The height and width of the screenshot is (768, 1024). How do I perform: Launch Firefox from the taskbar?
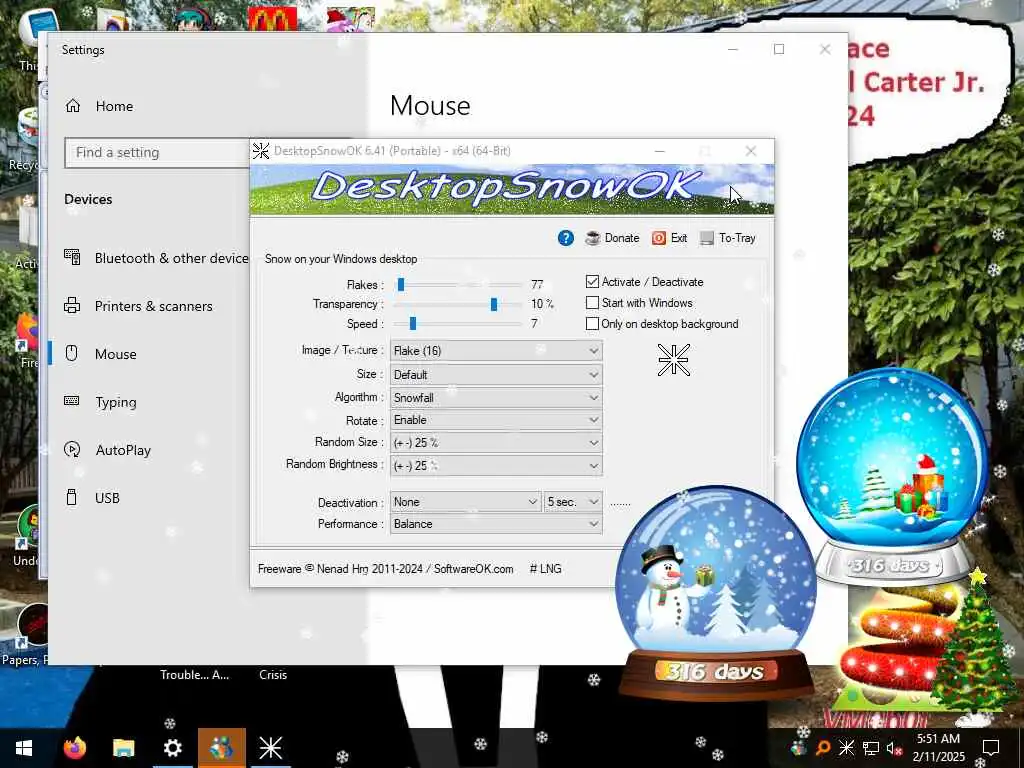(74, 748)
